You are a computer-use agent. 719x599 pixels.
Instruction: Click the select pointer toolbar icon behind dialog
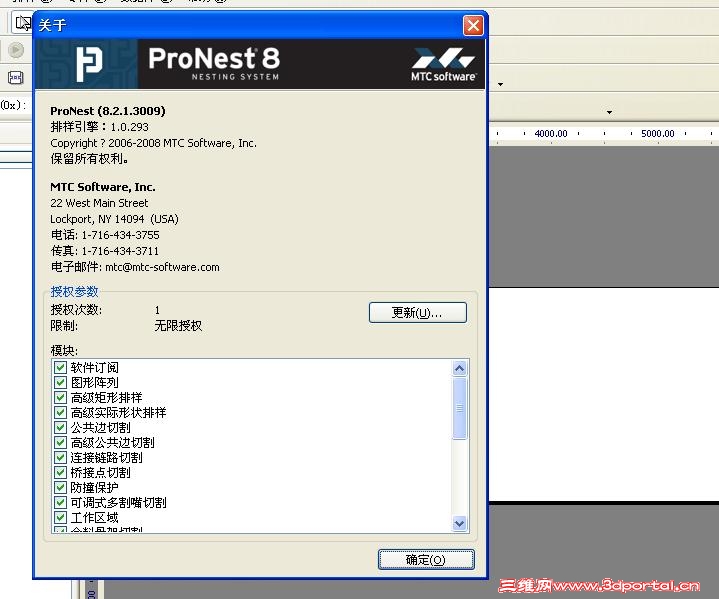coord(22,22)
